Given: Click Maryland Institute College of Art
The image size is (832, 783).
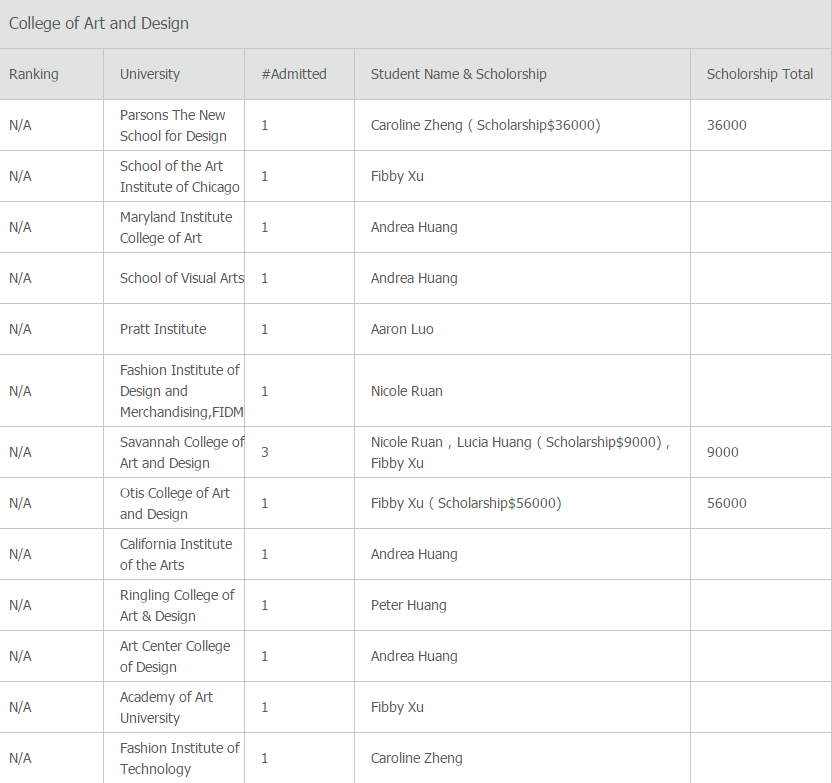Looking at the screenshot, I should tap(176, 227).
